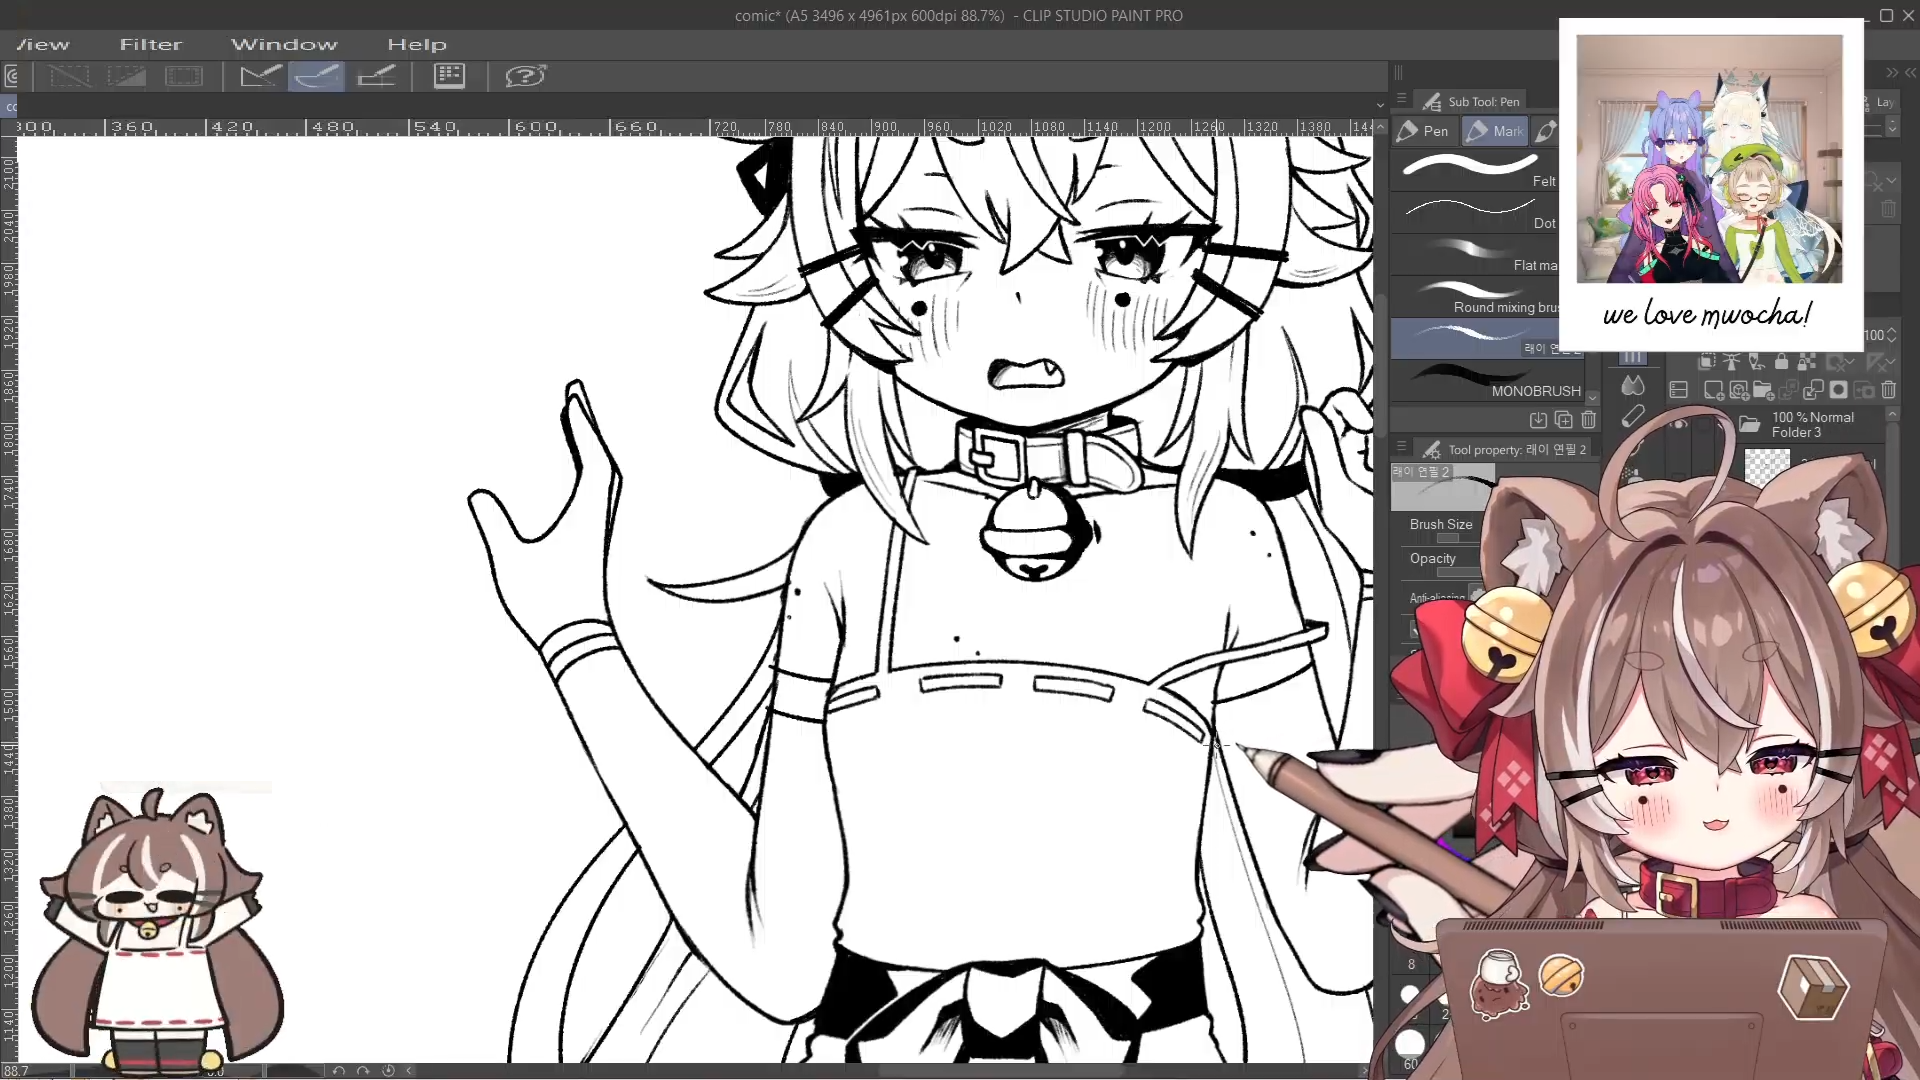Click the Folder 3 layer entry
This screenshot has width=1920, height=1080.
pos(1812,425)
